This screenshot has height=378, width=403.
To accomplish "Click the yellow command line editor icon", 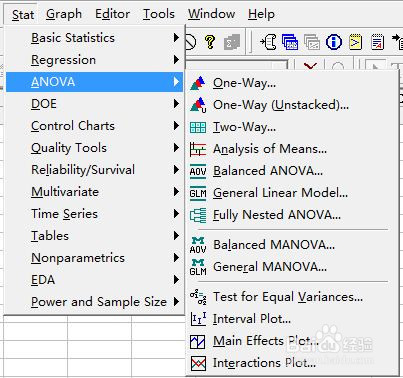I will tap(355, 42).
